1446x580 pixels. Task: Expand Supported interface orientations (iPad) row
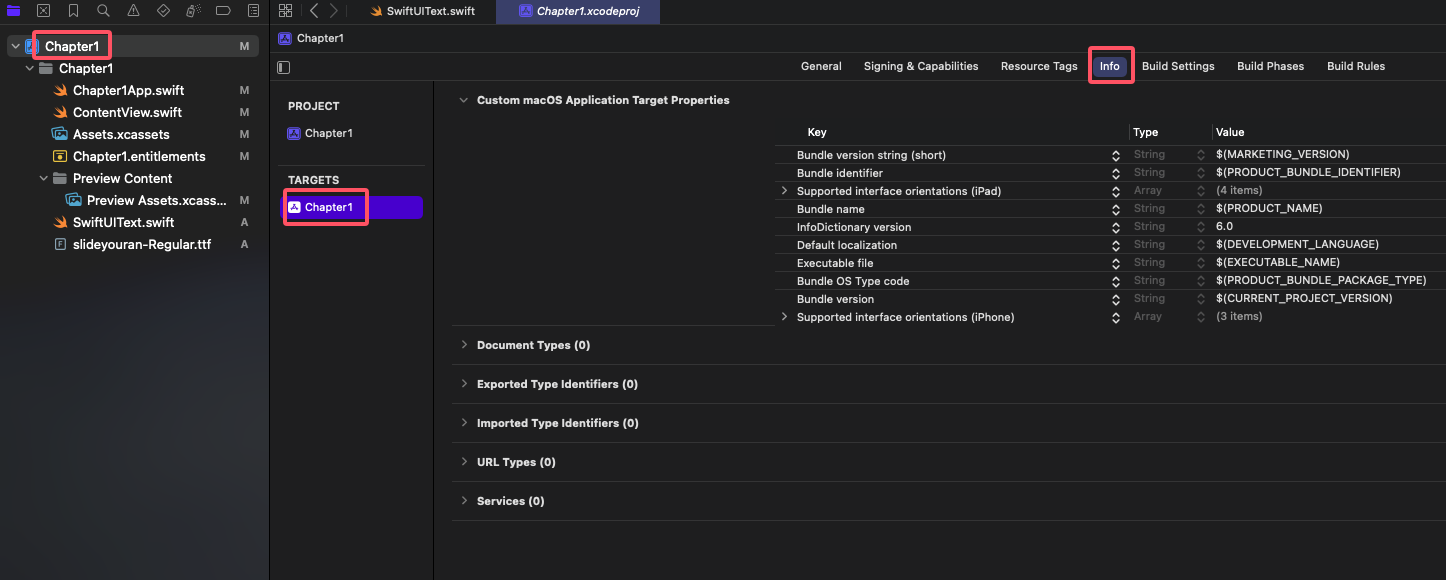coord(785,191)
